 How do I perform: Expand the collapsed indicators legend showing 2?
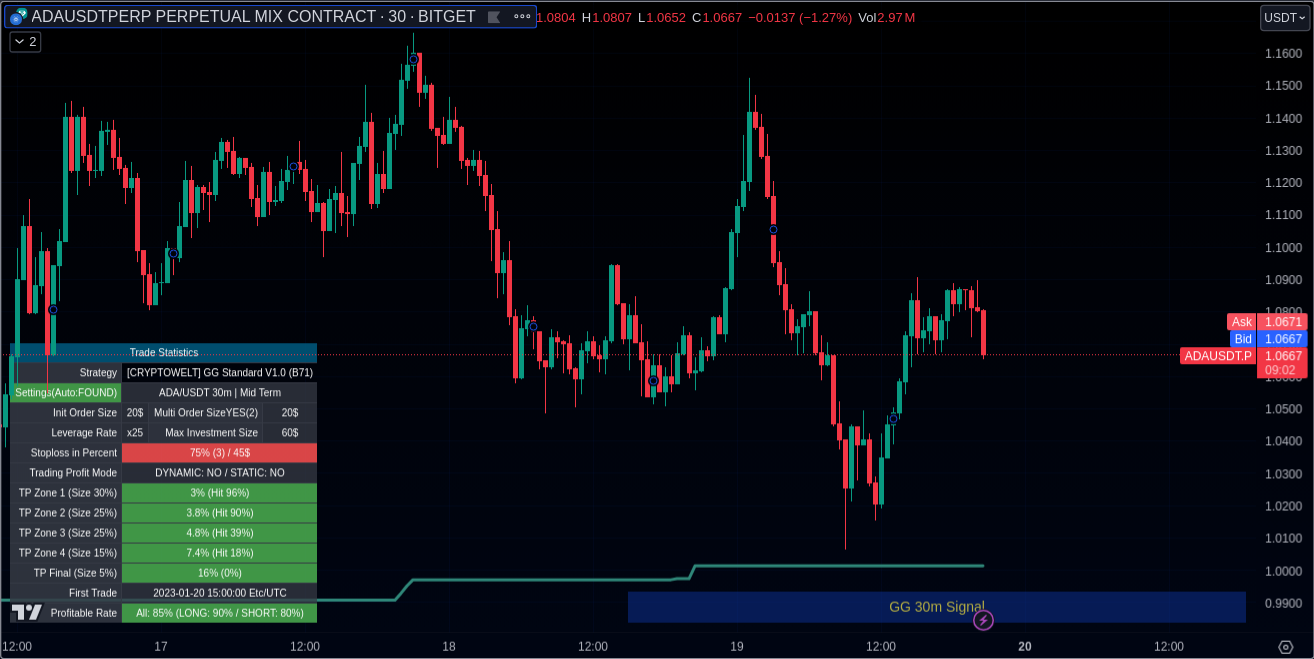(25, 41)
